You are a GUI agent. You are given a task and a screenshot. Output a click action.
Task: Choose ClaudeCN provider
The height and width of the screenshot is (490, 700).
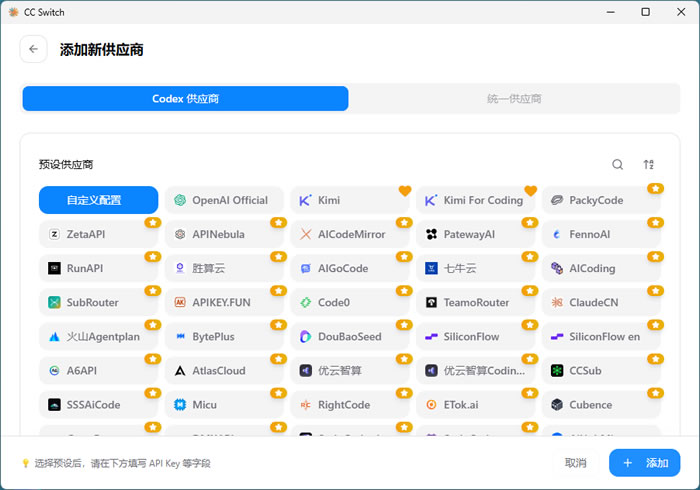[x=601, y=303]
